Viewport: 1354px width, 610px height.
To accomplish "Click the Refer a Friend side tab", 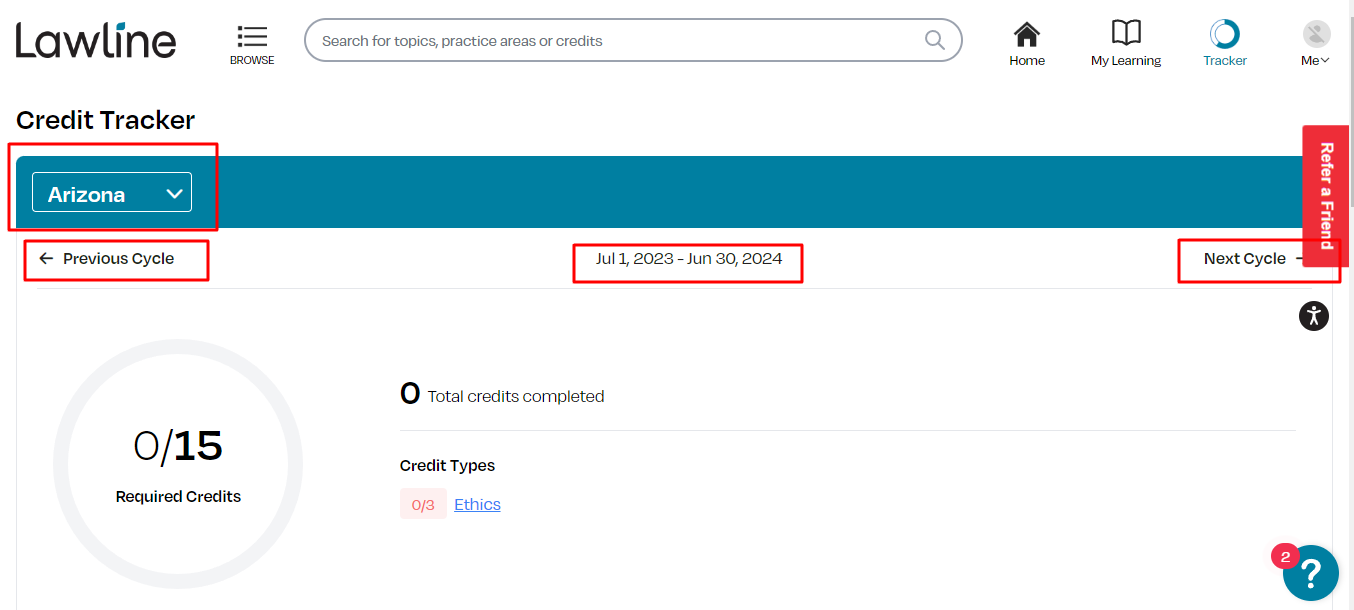I will coord(1326,196).
